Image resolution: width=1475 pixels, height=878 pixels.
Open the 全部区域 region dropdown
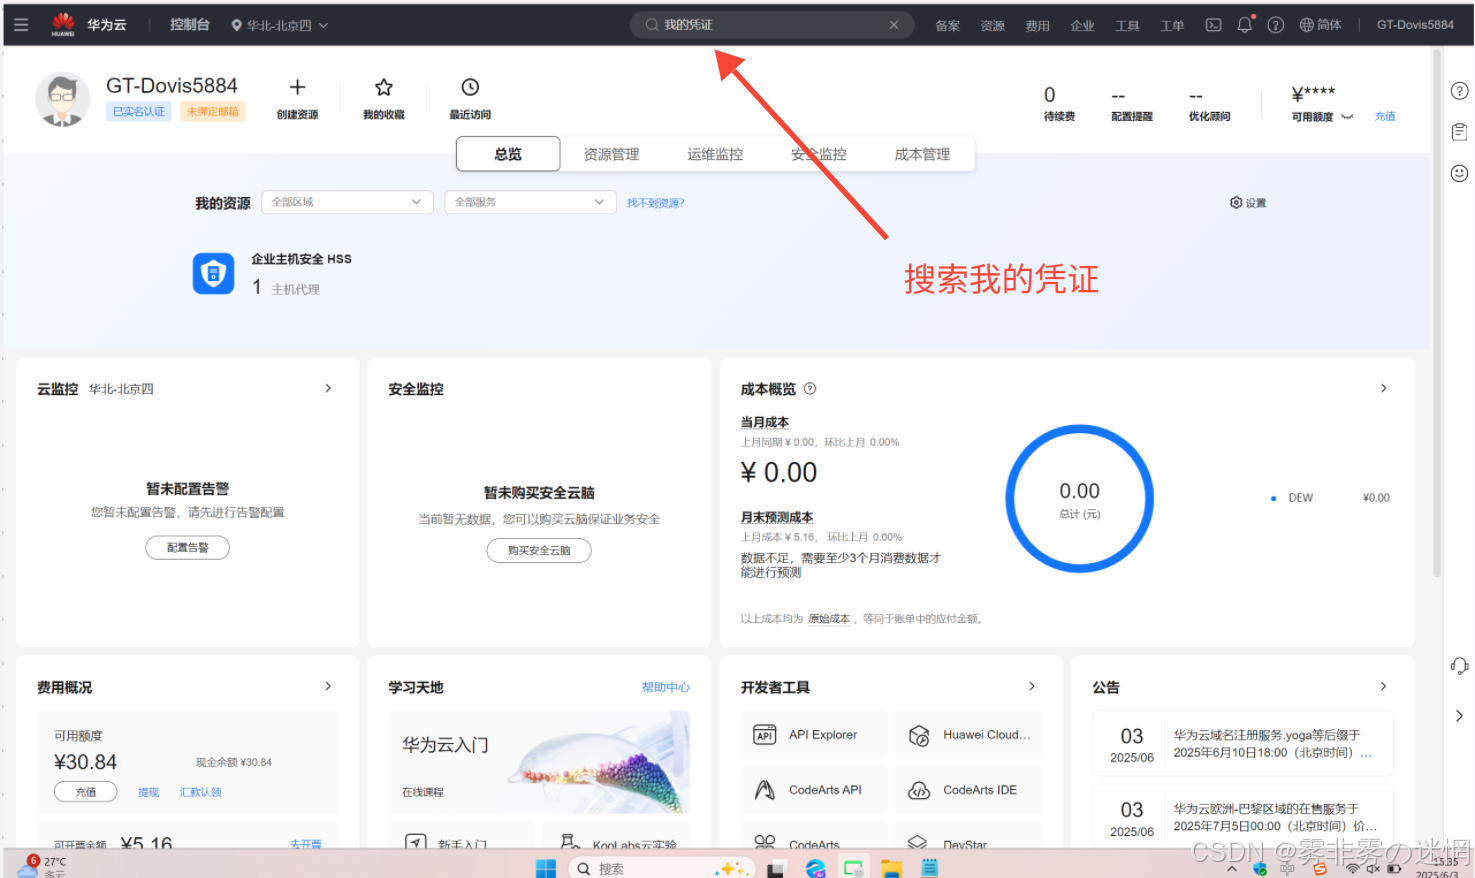(347, 202)
